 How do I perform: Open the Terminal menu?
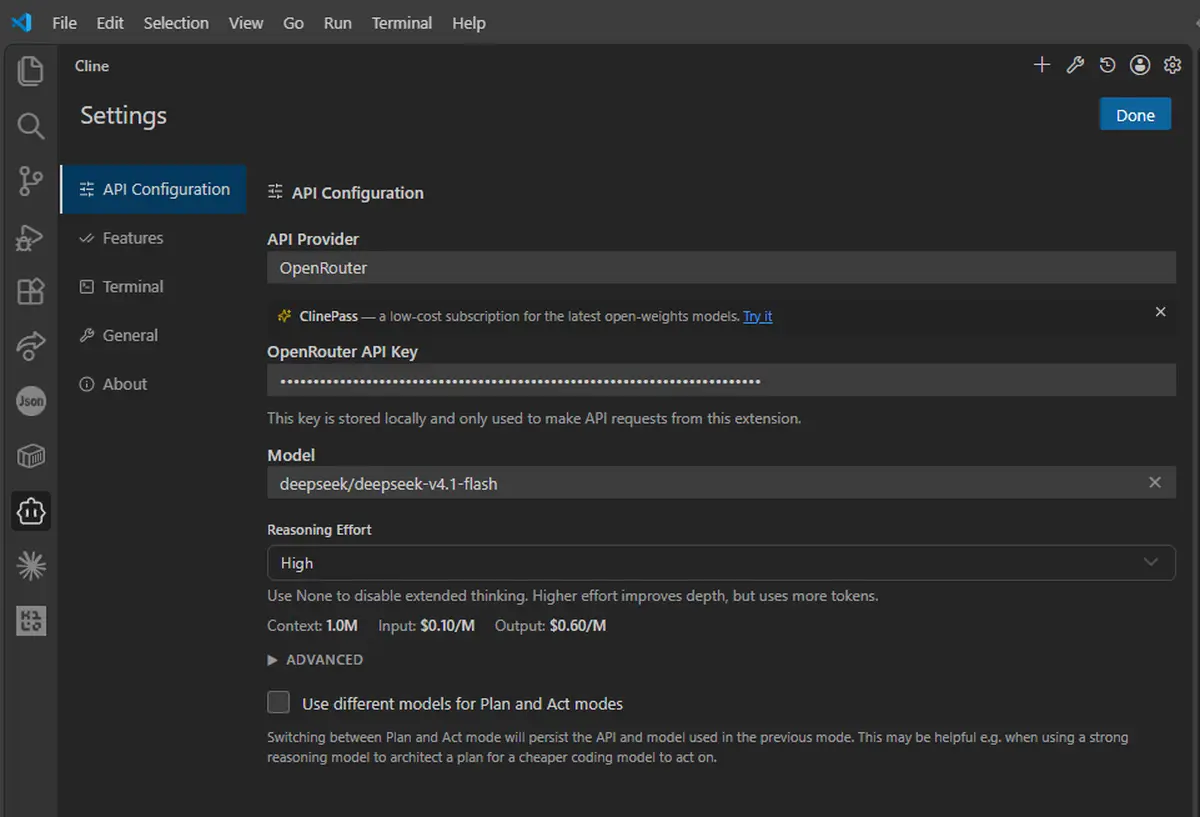(x=402, y=23)
